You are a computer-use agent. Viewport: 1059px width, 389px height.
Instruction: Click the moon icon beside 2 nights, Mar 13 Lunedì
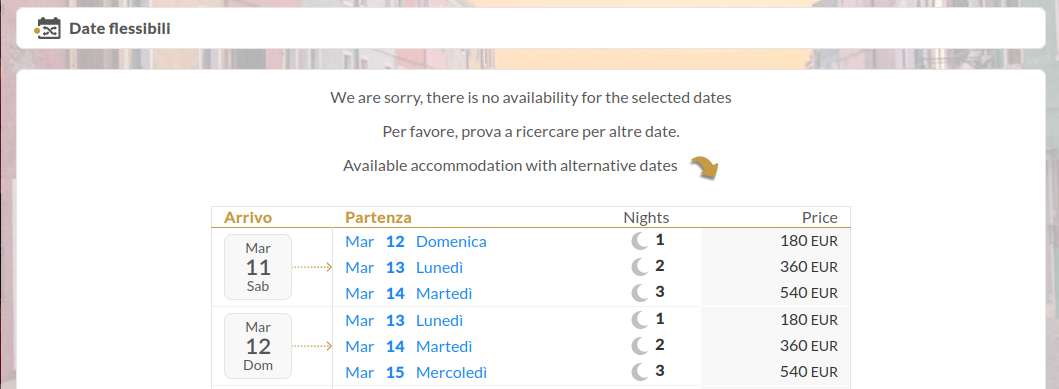pos(639,267)
